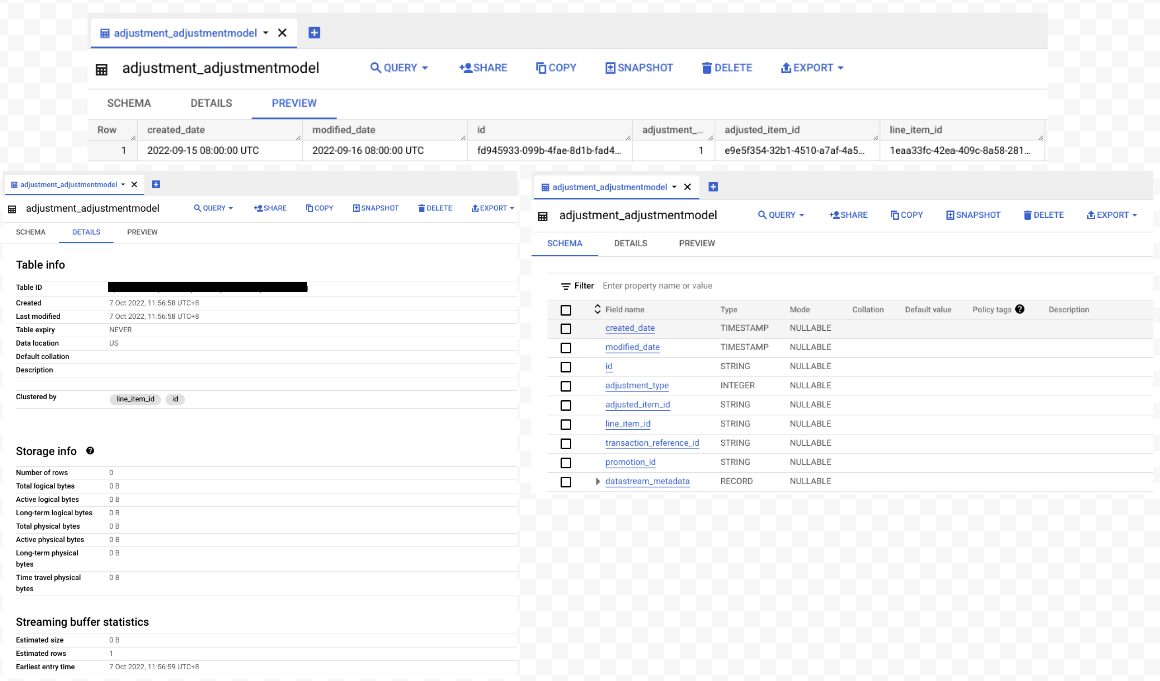The width and height of the screenshot is (1160, 681).
Task: Close the adjustment_adjustmentmodel tab in the Preview panel
Action: point(282,33)
